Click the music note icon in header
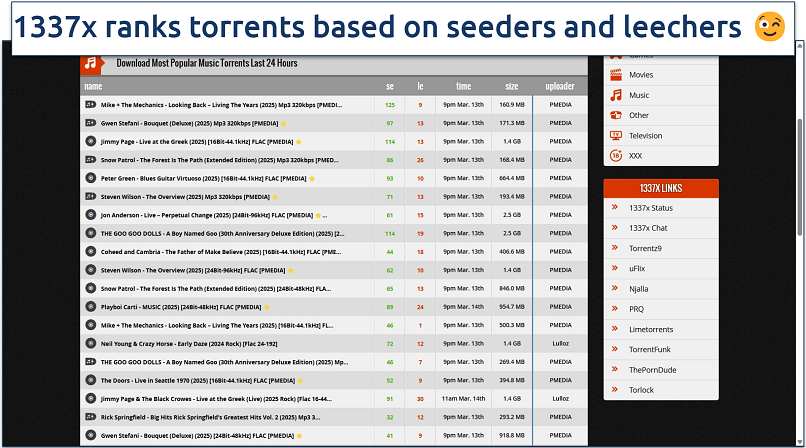Image resolution: width=806 pixels, height=448 pixels. (90, 63)
